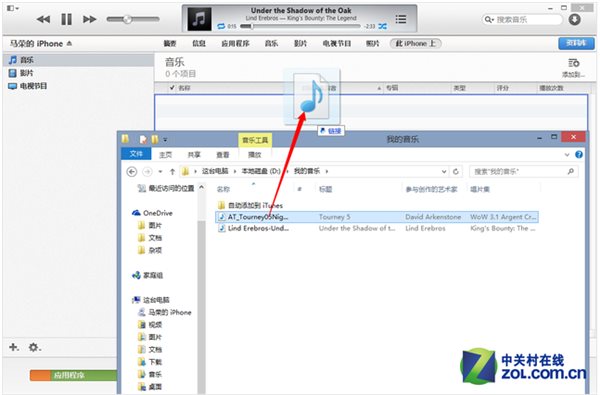Open 桌面 folder in navigation pane

(150, 387)
